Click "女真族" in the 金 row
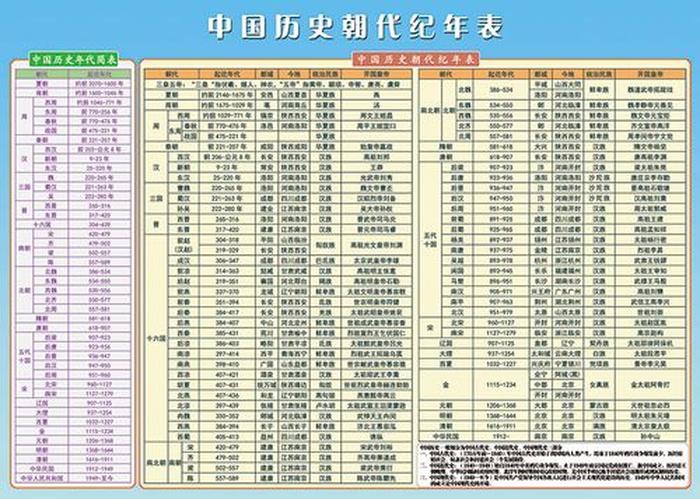 point(599,385)
